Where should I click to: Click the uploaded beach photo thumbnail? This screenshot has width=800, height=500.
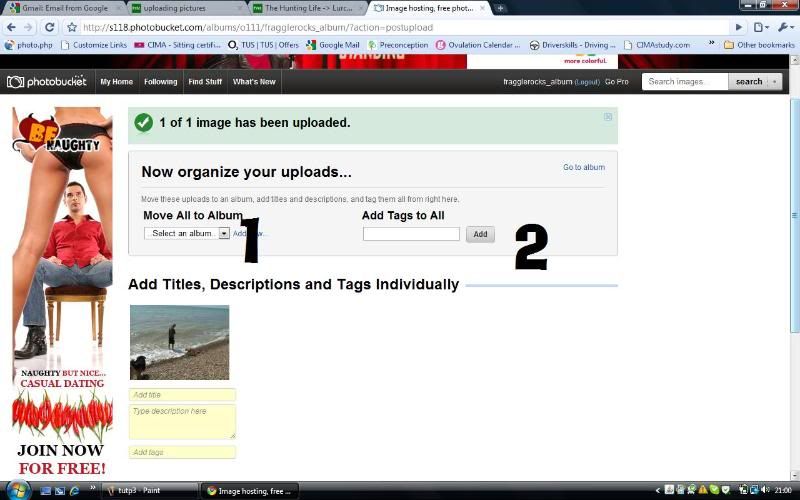coord(179,342)
